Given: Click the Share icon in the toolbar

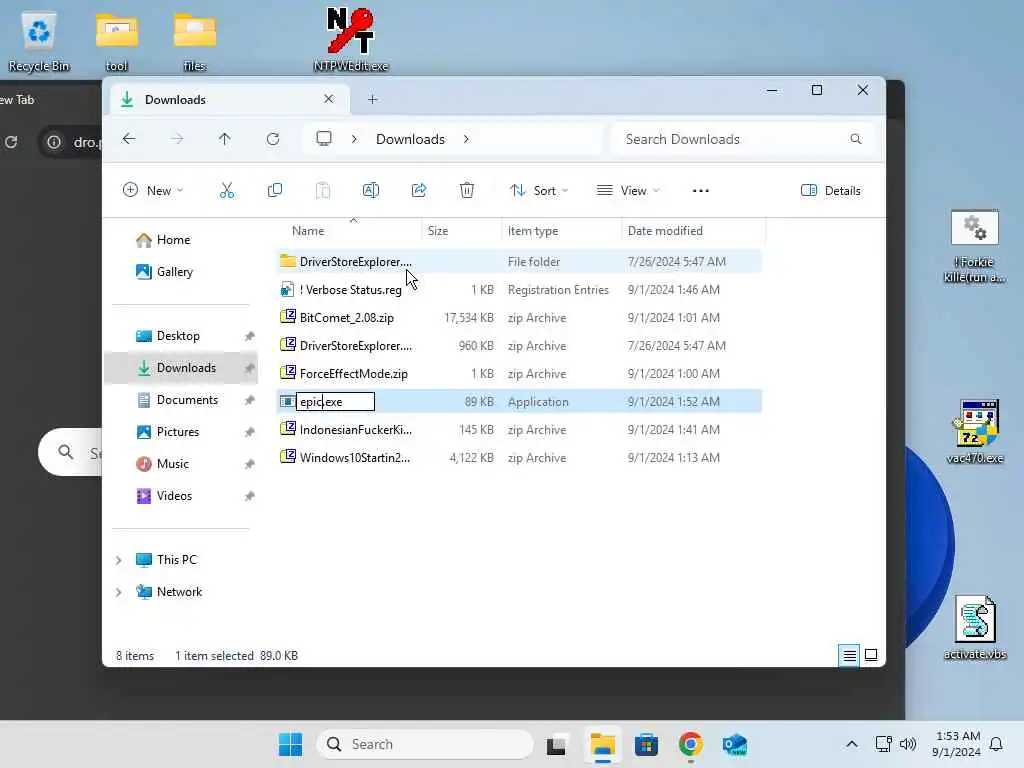Looking at the screenshot, I should coord(419,191).
